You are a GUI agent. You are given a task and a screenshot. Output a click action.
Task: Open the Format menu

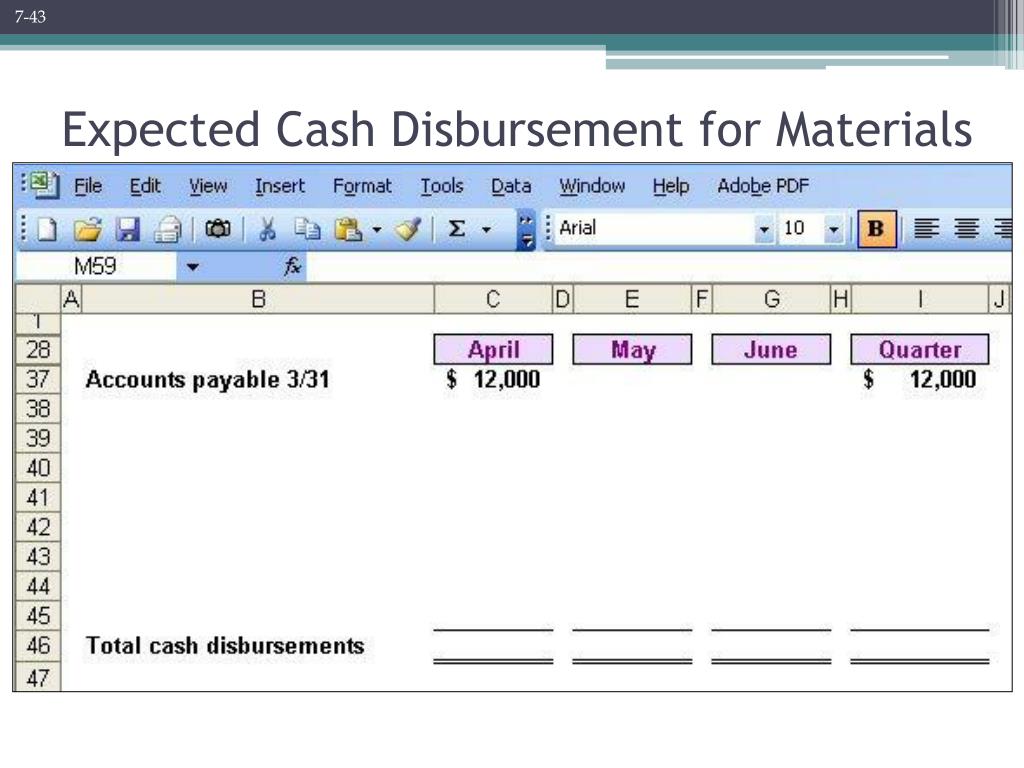click(x=362, y=186)
